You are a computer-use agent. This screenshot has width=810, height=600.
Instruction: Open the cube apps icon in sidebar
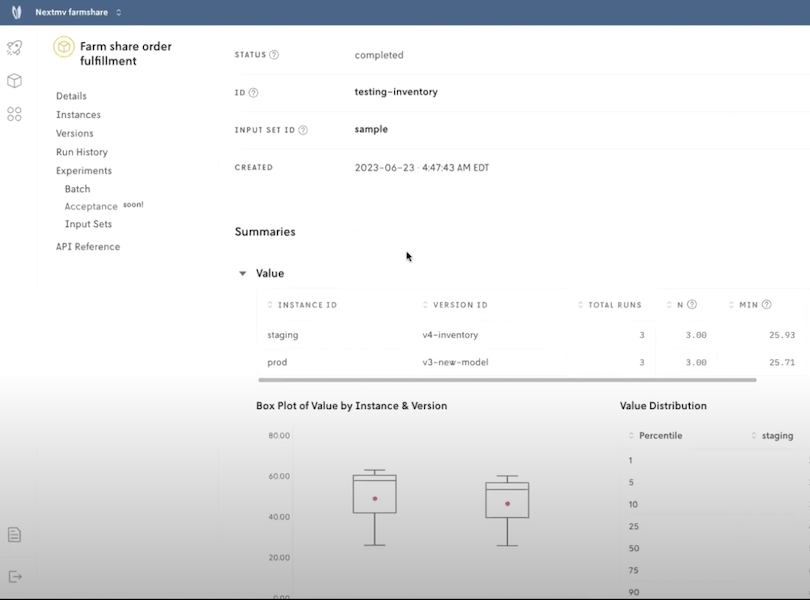point(14,81)
